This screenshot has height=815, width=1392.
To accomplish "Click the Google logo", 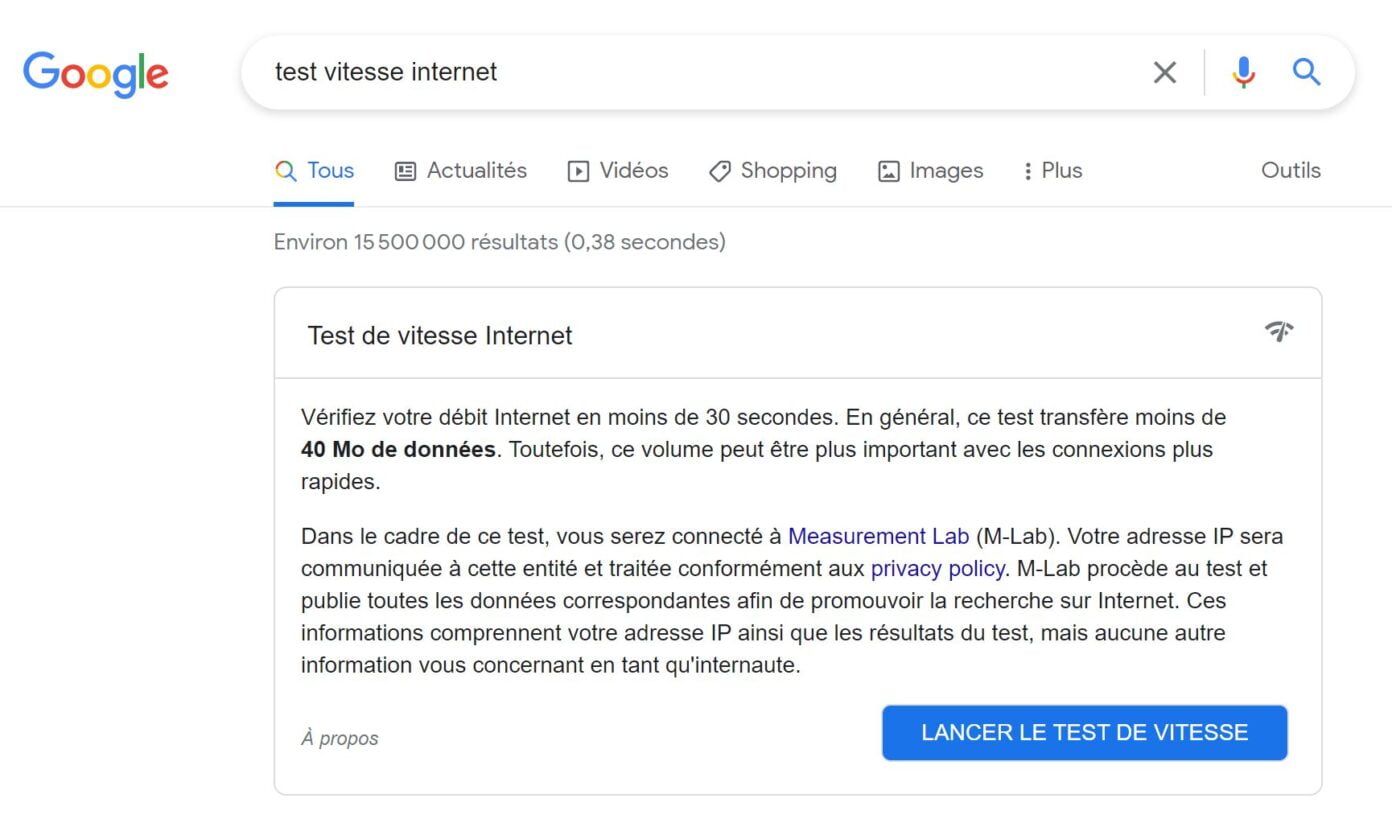I will [x=95, y=73].
